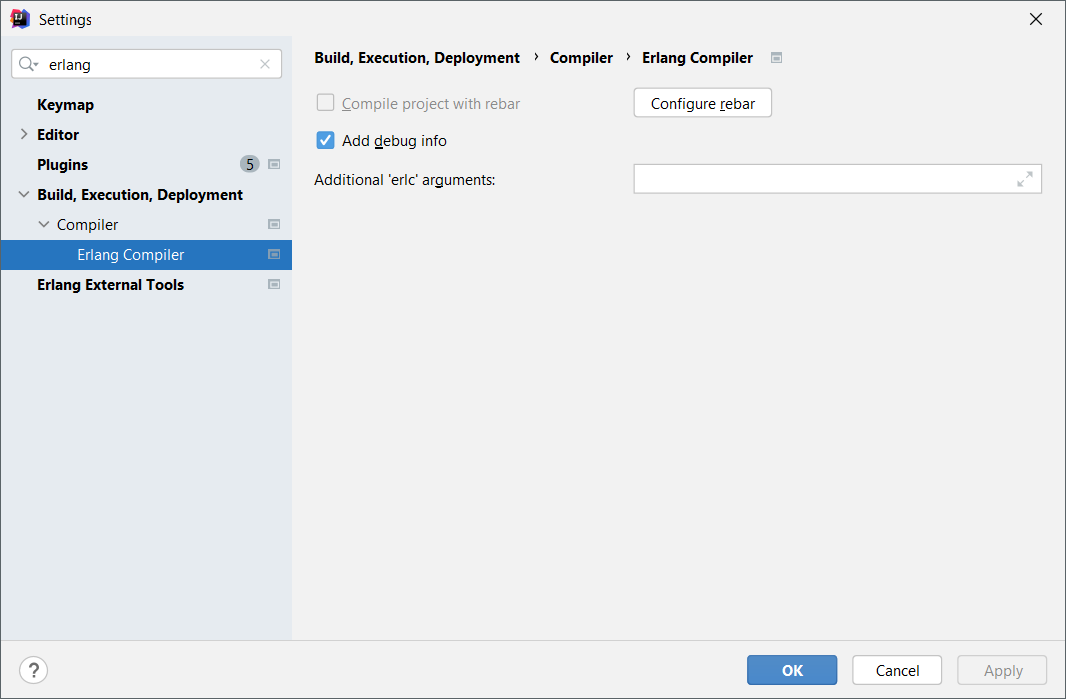This screenshot has width=1066, height=699.
Task: Click project-level icon on Erlang External Tools row
Action: click(x=274, y=284)
